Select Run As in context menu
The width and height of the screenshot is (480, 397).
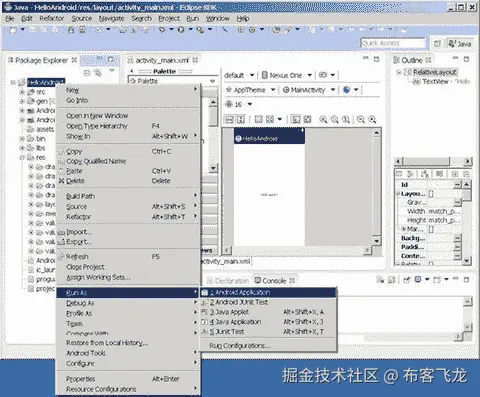pos(128,293)
